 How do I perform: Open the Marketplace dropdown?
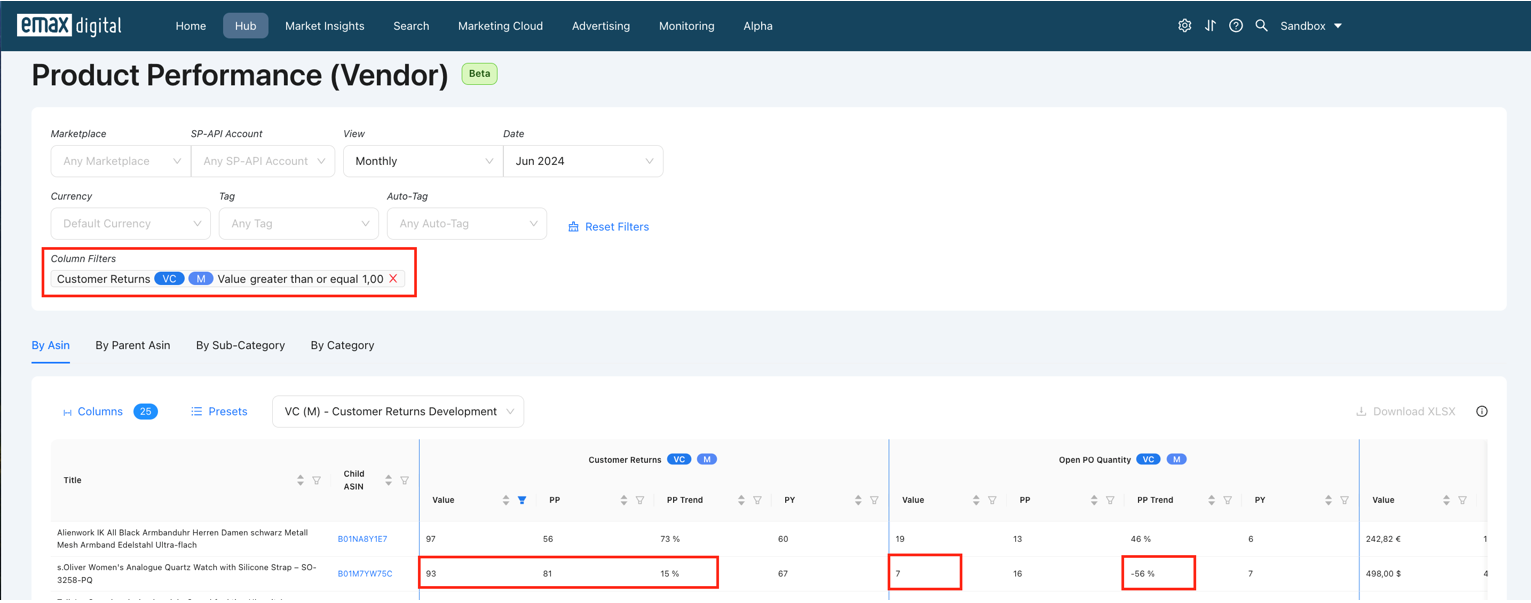click(x=121, y=161)
